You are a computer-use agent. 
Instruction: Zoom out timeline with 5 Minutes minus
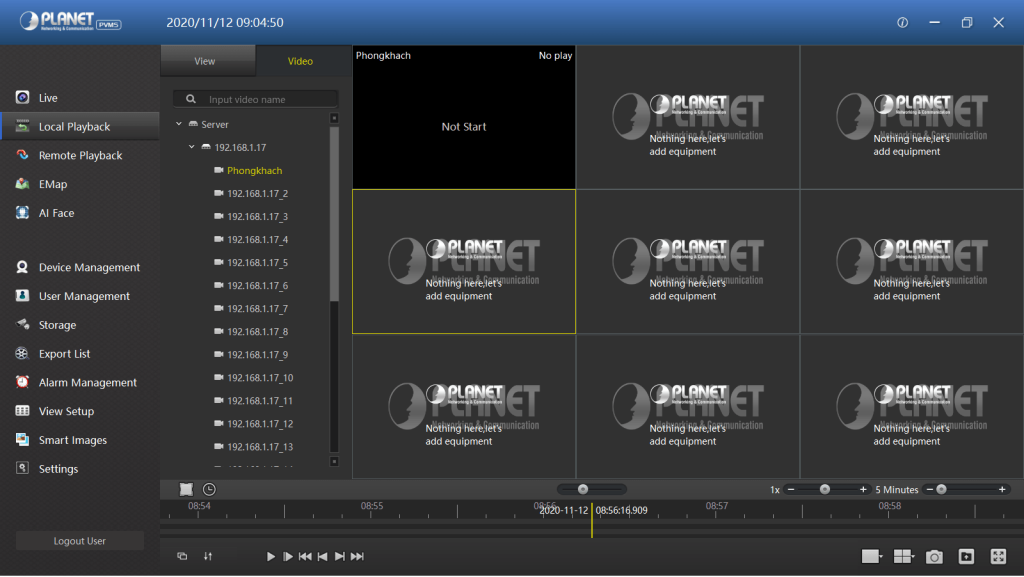pyautogui.click(x=930, y=489)
